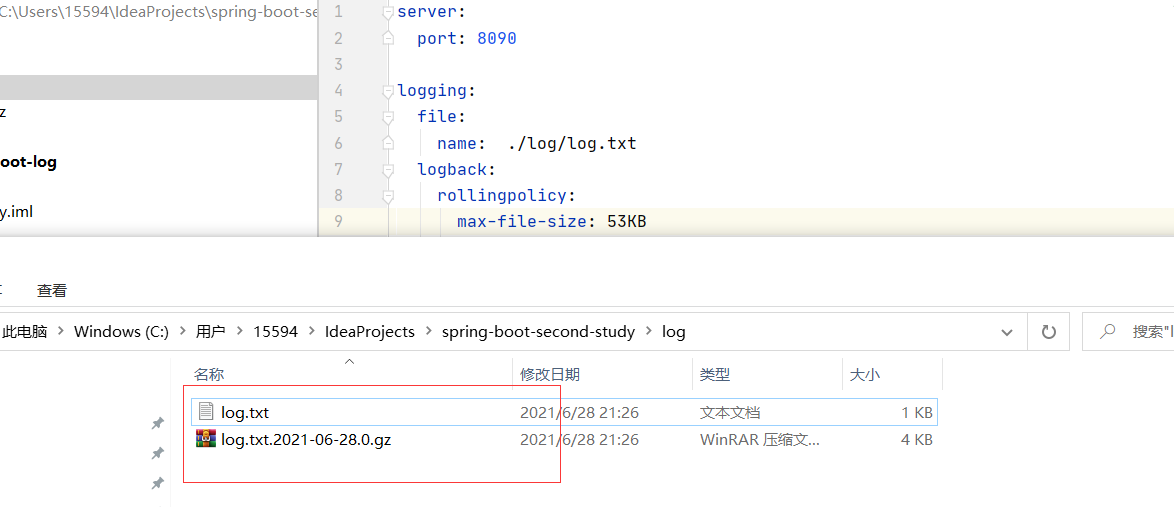
Task: Sort files by 名称 column header
Action: pyautogui.click(x=209, y=375)
